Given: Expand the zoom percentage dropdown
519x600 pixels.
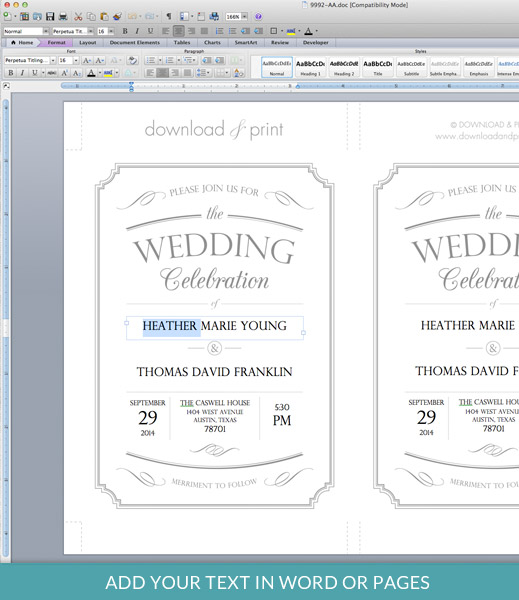Looking at the screenshot, I should coord(244,16).
